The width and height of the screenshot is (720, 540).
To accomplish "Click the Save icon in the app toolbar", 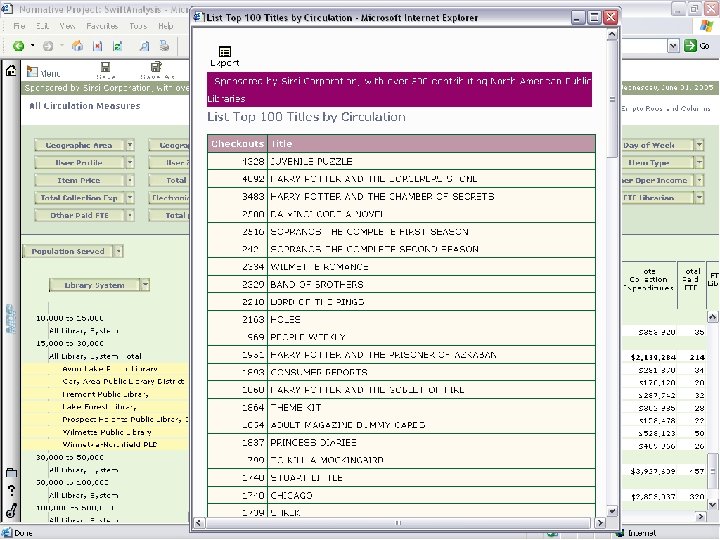I will [105, 68].
